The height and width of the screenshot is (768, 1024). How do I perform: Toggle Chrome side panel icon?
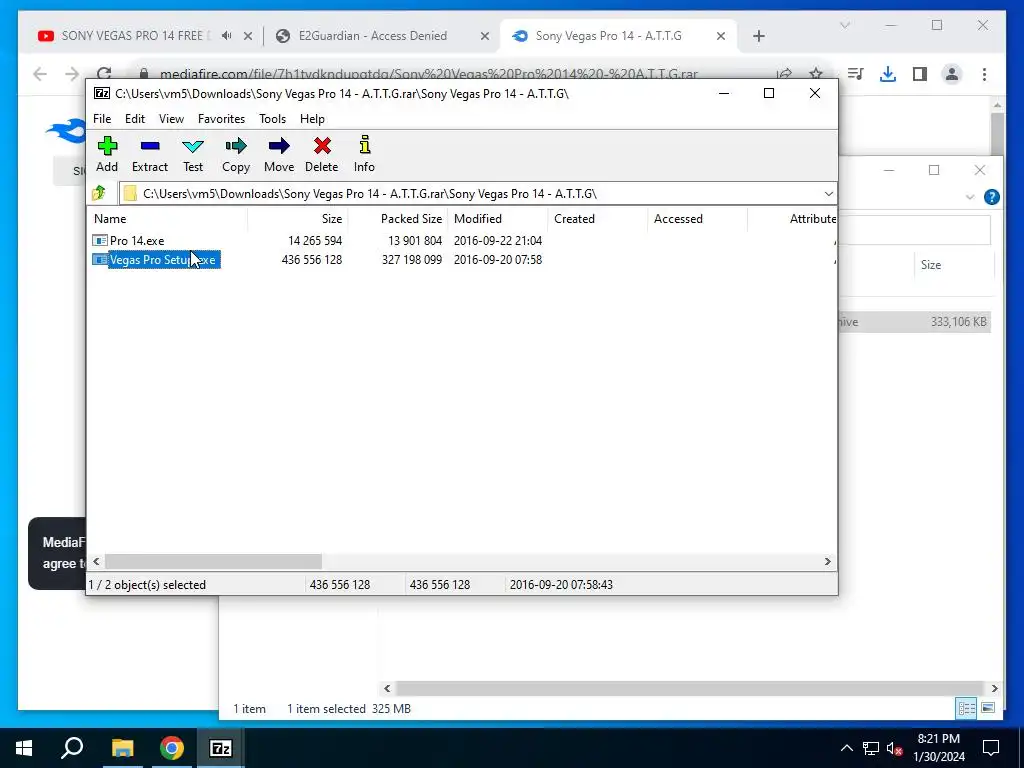tap(920, 74)
